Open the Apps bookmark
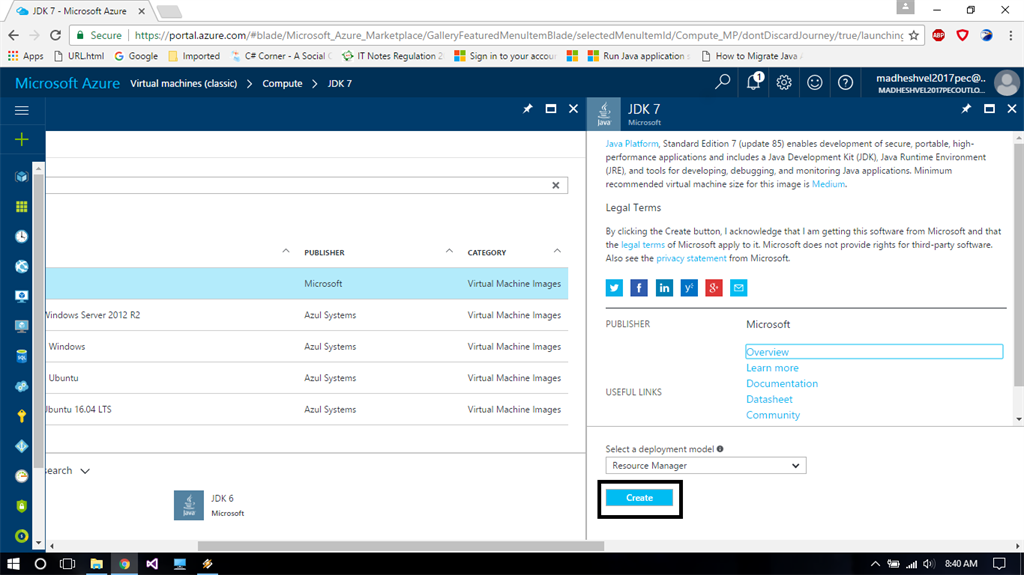Image resolution: width=1024 pixels, height=575 pixels. (x=25, y=56)
